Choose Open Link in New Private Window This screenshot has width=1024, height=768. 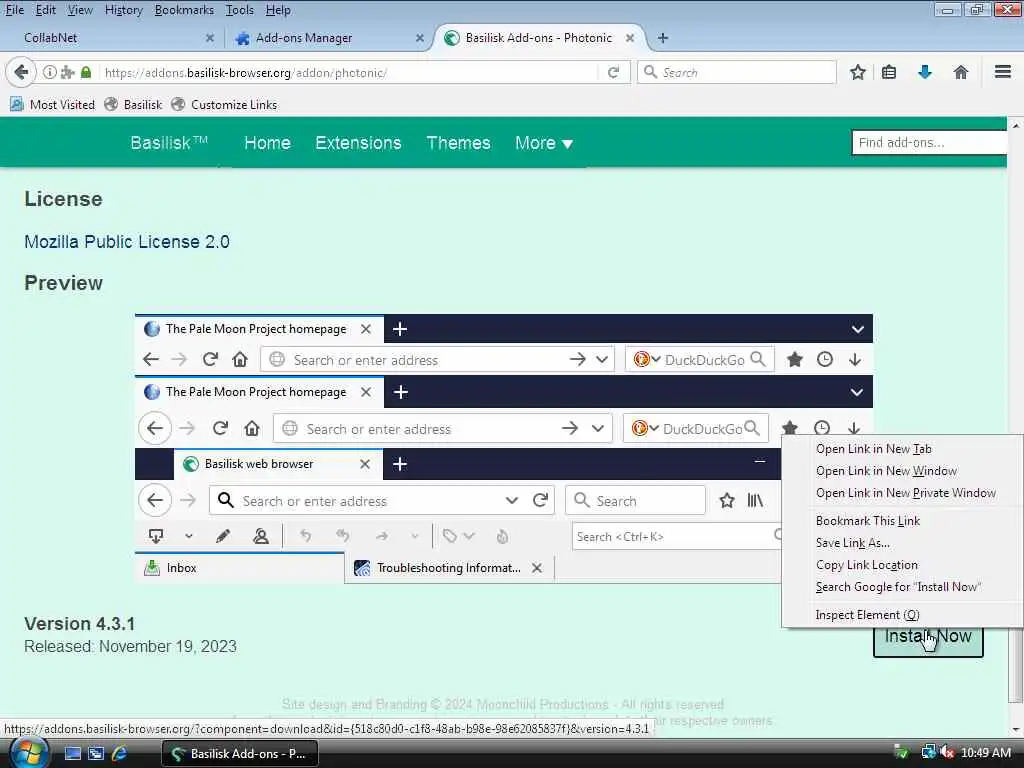[x=903, y=493]
